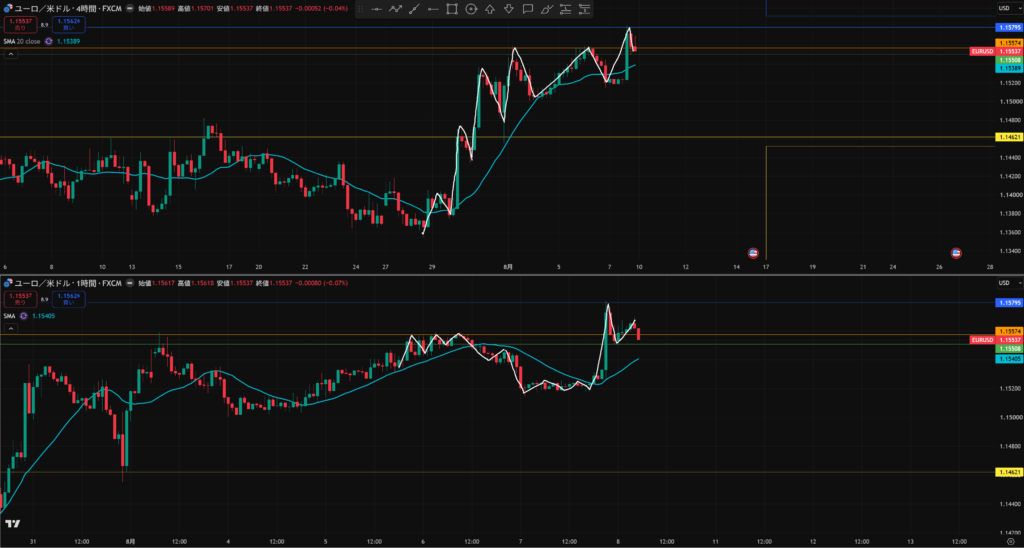Select the arrow up marker tool
1024x548 pixels.
tap(490, 9)
